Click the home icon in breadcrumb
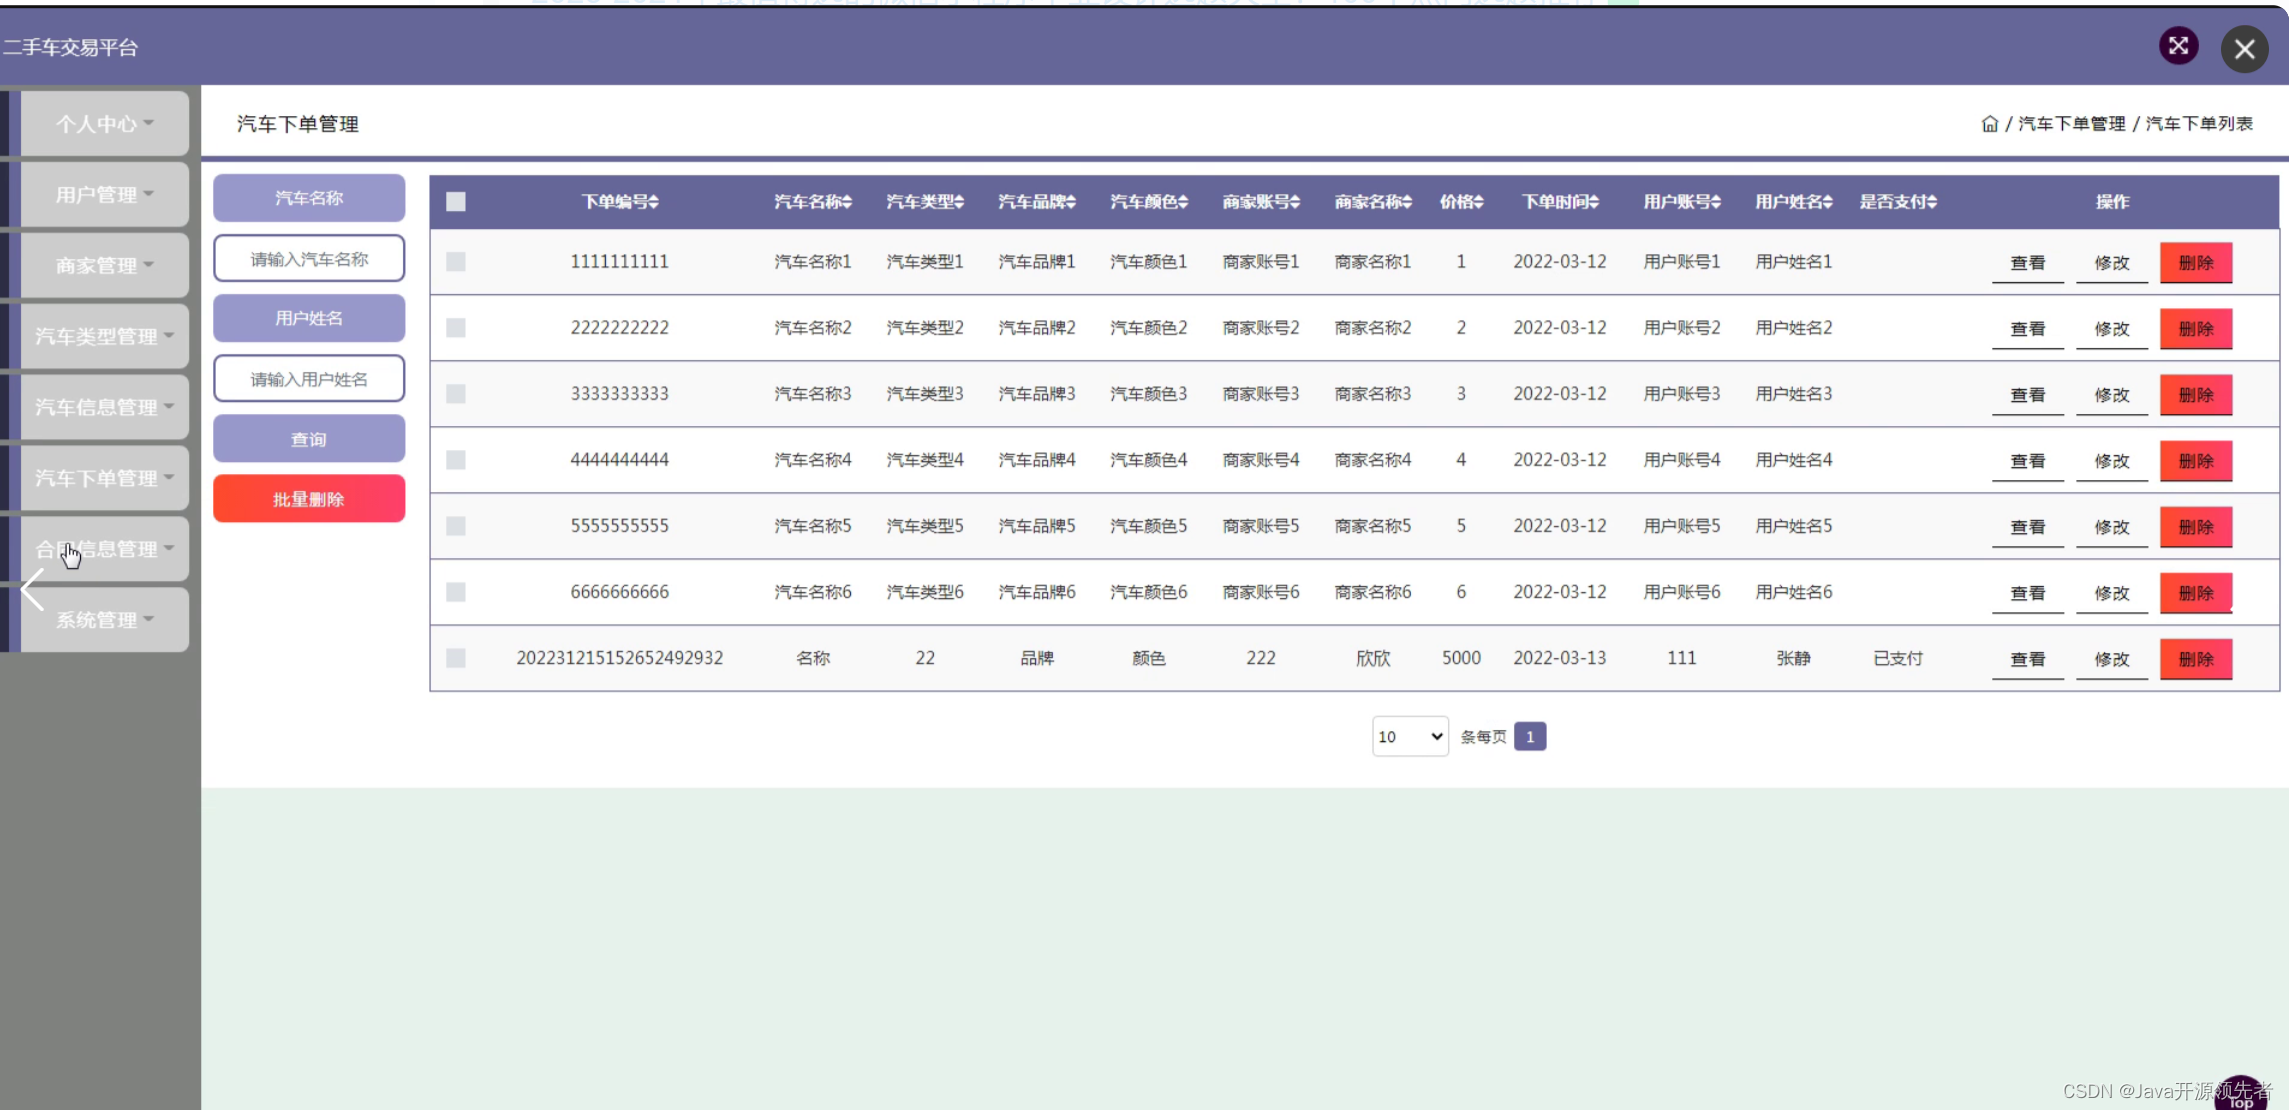Viewport: 2289px width, 1110px height. 1989,124
